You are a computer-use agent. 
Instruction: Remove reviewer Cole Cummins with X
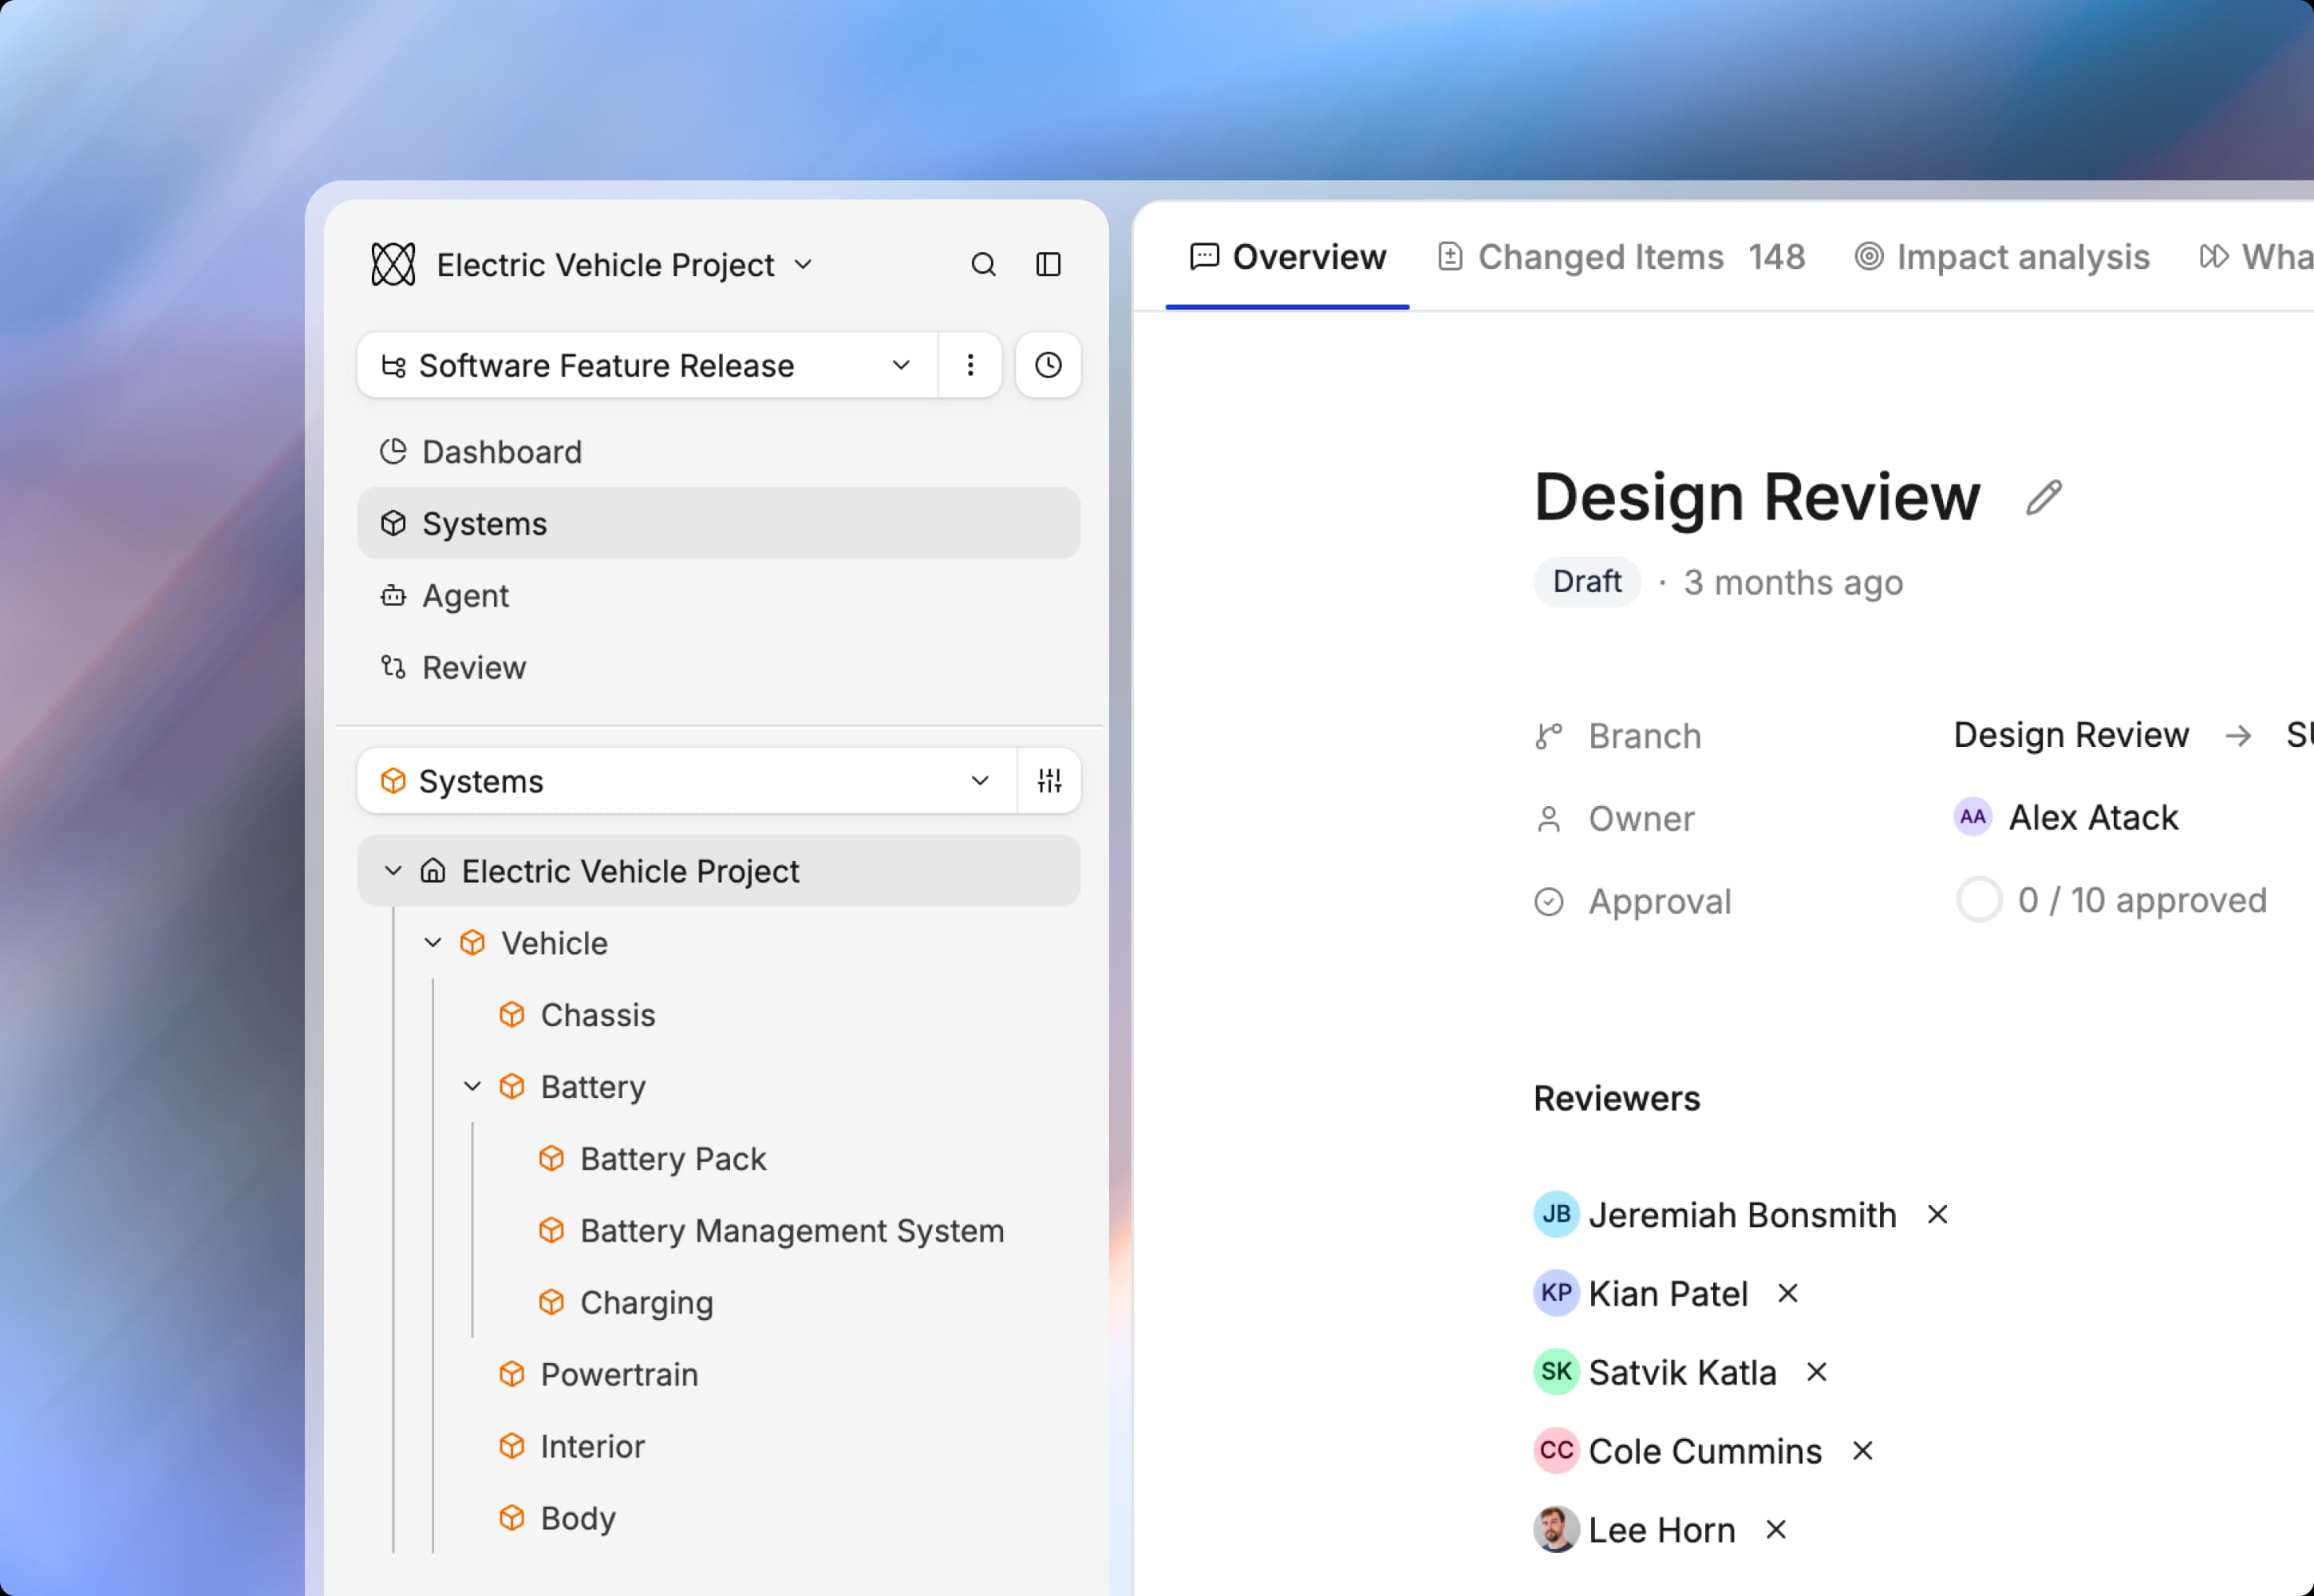(x=1862, y=1451)
